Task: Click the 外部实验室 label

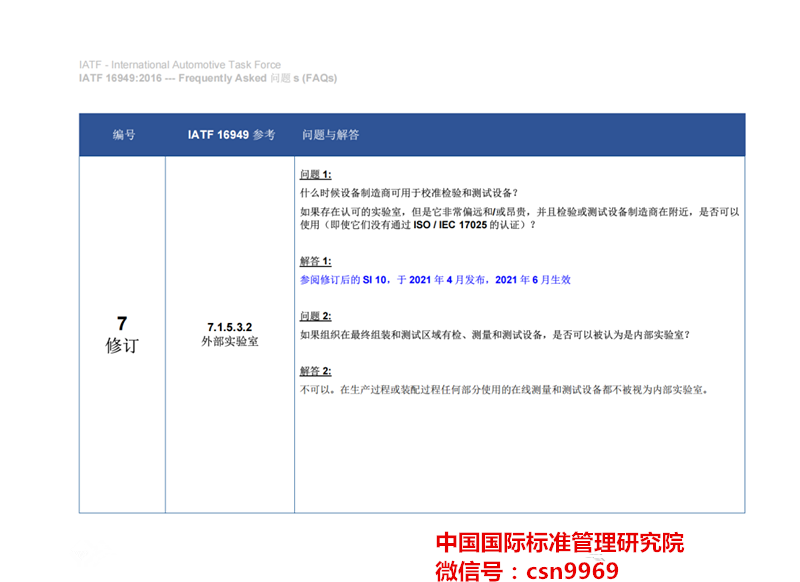Action: coord(230,341)
